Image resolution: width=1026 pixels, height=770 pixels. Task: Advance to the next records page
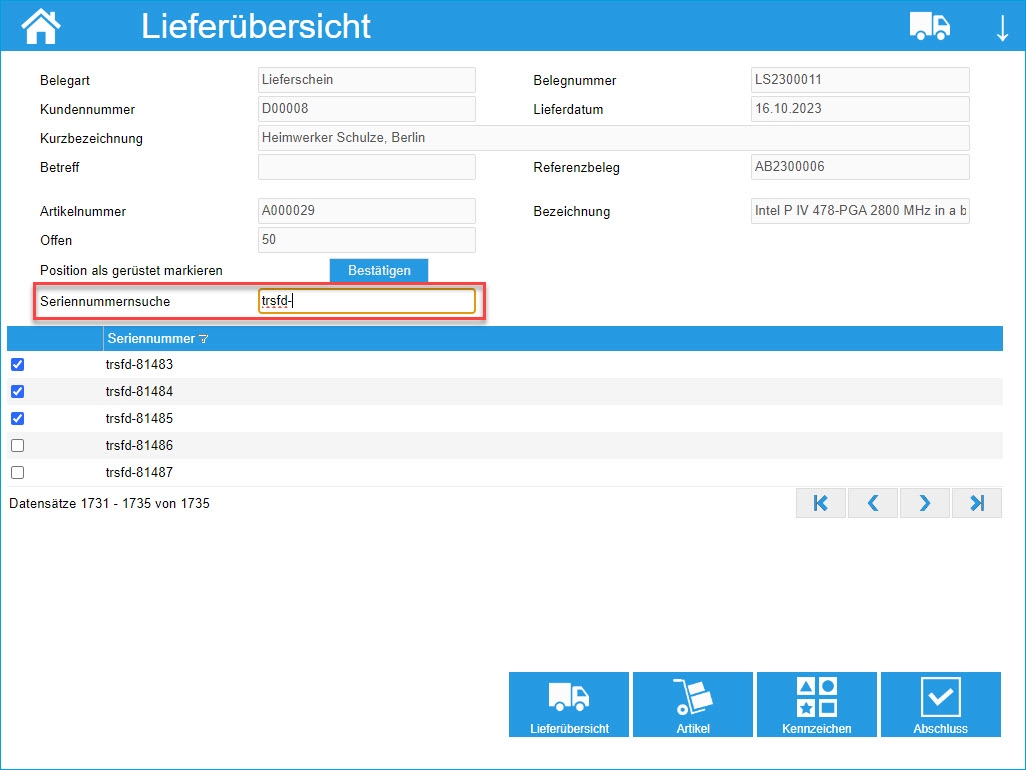[924, 502]
